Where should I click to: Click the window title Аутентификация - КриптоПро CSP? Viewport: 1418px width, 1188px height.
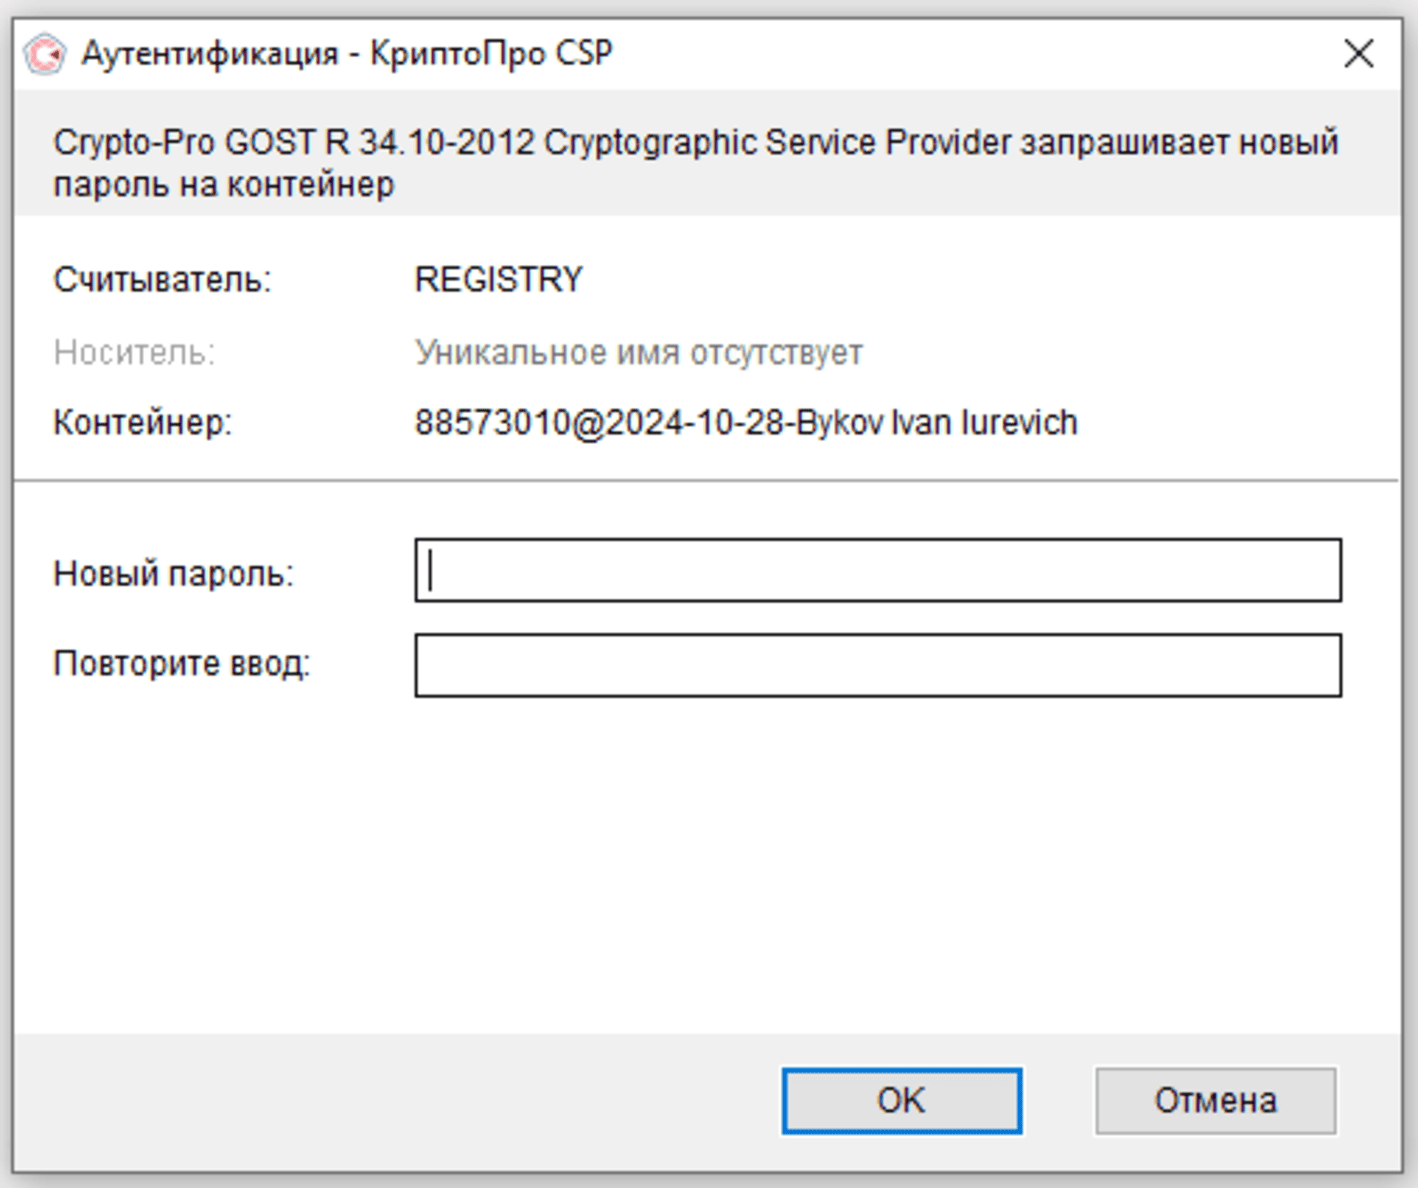347,53
